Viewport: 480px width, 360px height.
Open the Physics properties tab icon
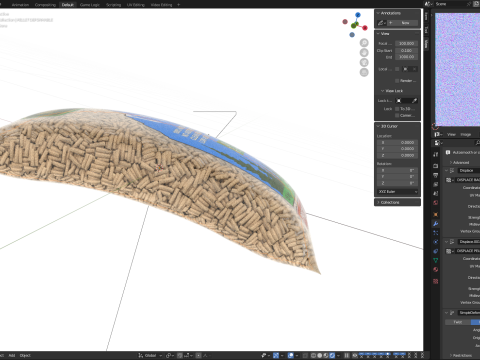pyautogui.click(x=435, y=242)
